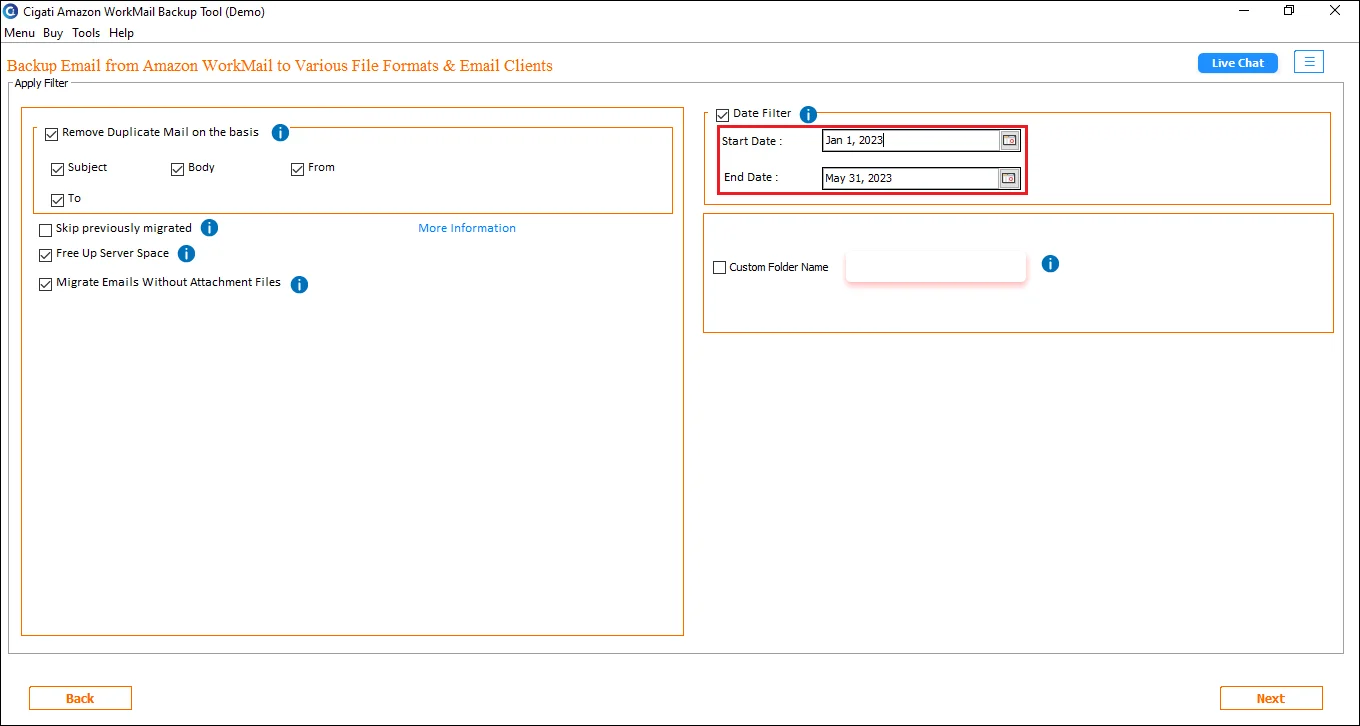Click the Cigati app logo in title bar
The width and height of the screenshot is (1360, 726).
[11, 12]
